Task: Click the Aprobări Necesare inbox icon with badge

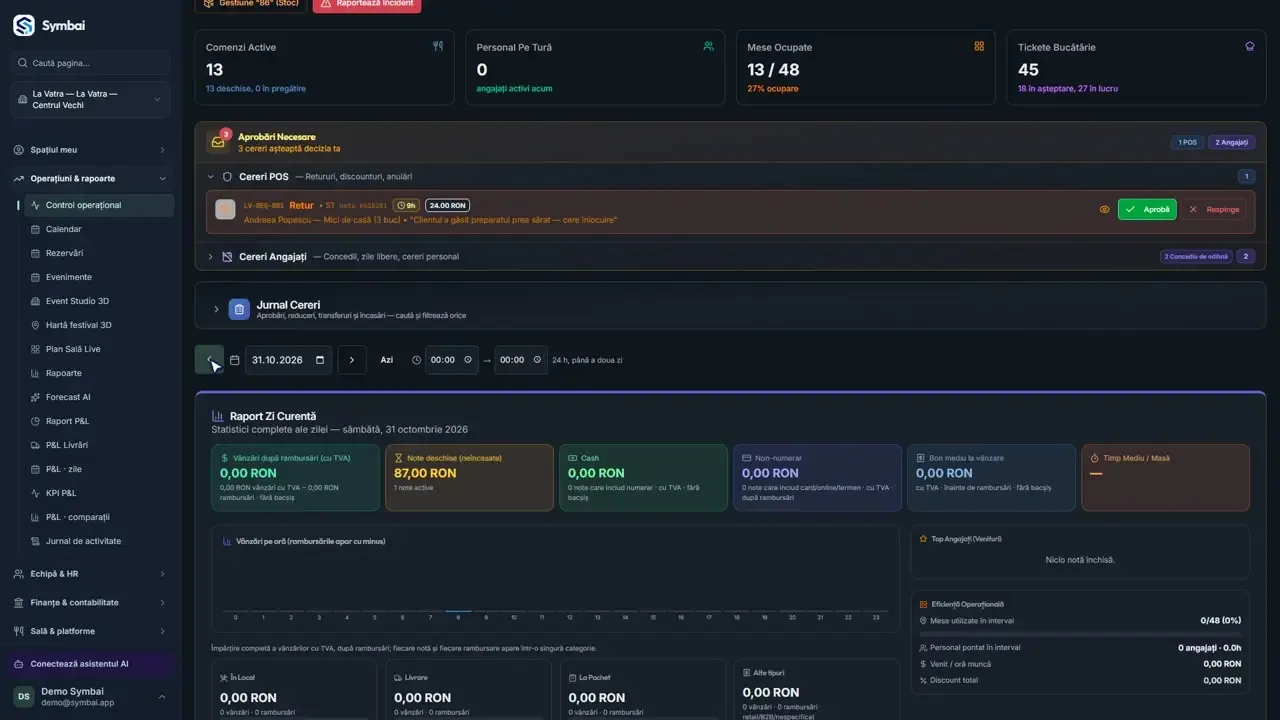Action: click(x=218, y=142)
